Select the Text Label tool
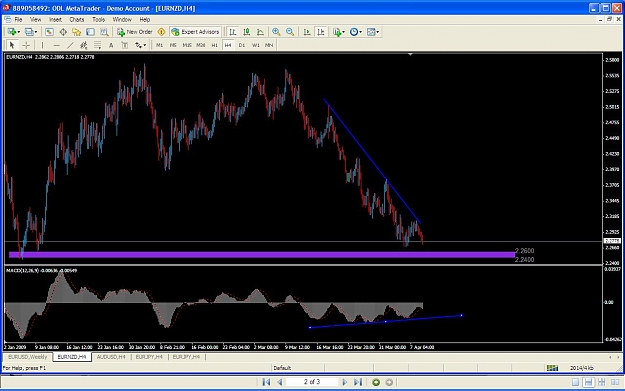 (125, 45)
